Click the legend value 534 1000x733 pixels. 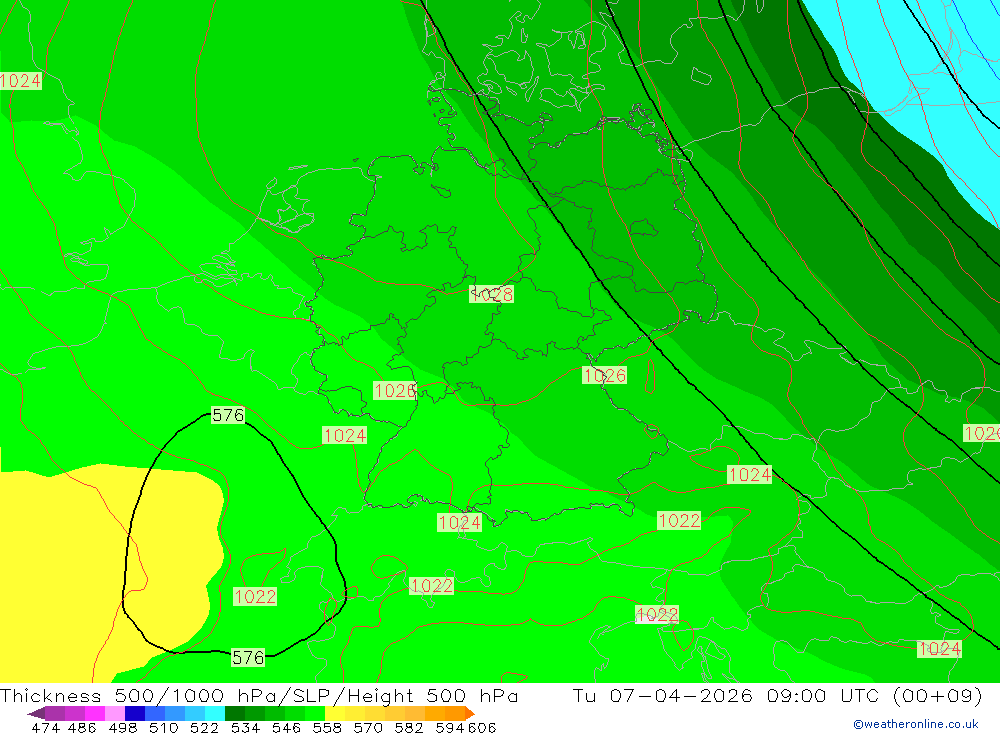click(245, 728)
